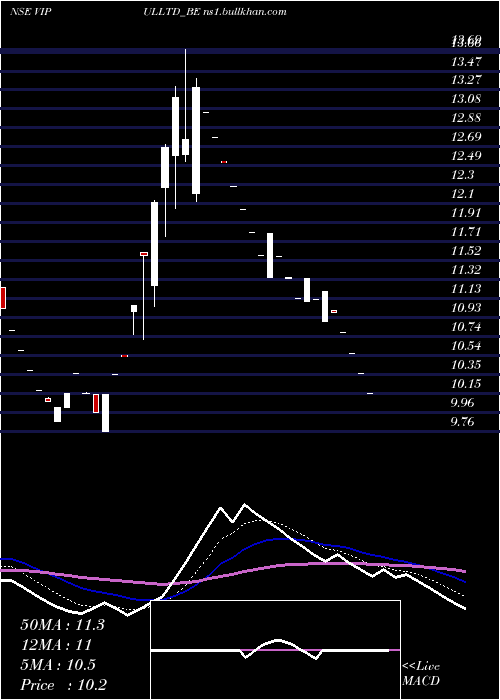500x700 pixels.
Task: Click the 12.3 price level label
Action: coord(462,175)
